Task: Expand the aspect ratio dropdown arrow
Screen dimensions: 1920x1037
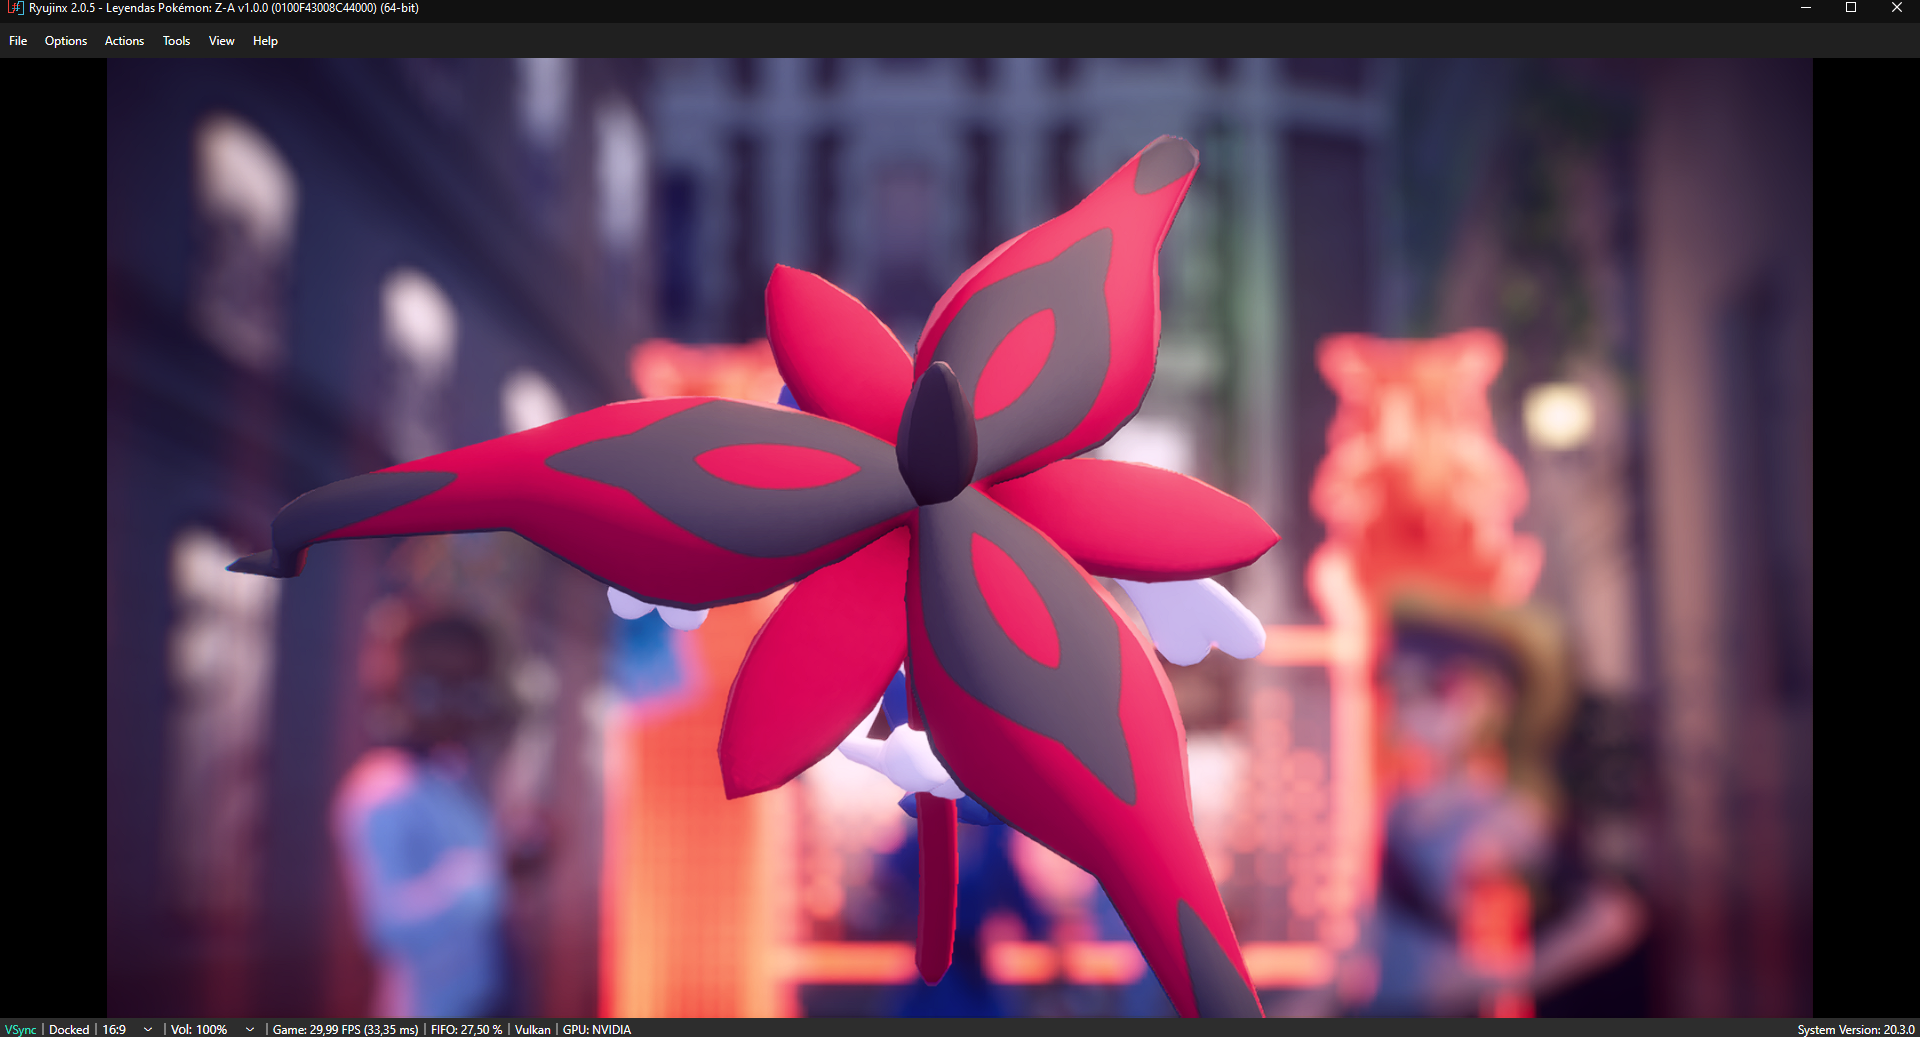Action: [148, 1029]
